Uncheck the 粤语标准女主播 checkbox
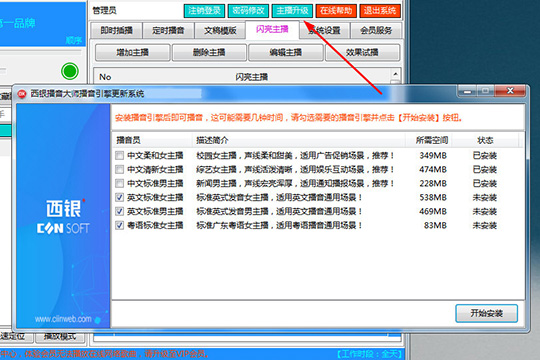Screen dimensions: 540x360 pos(120,225)
